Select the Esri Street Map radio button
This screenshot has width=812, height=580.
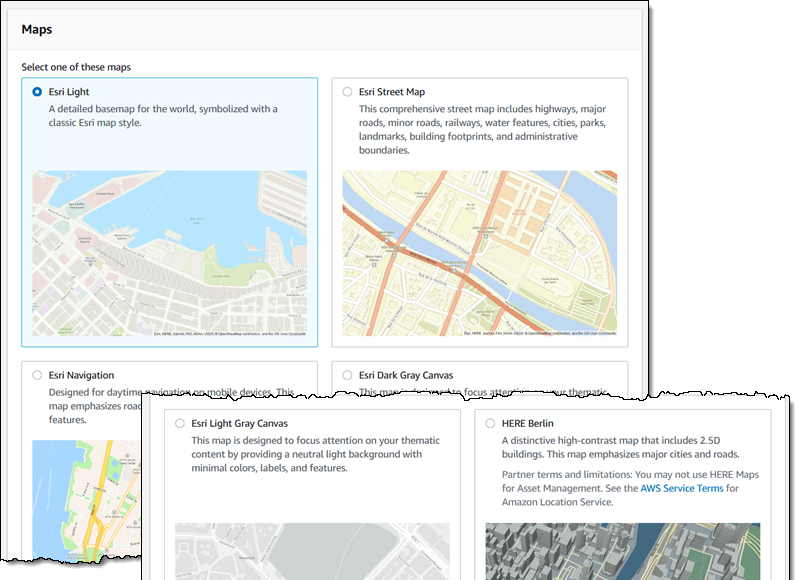click(347, 92)
